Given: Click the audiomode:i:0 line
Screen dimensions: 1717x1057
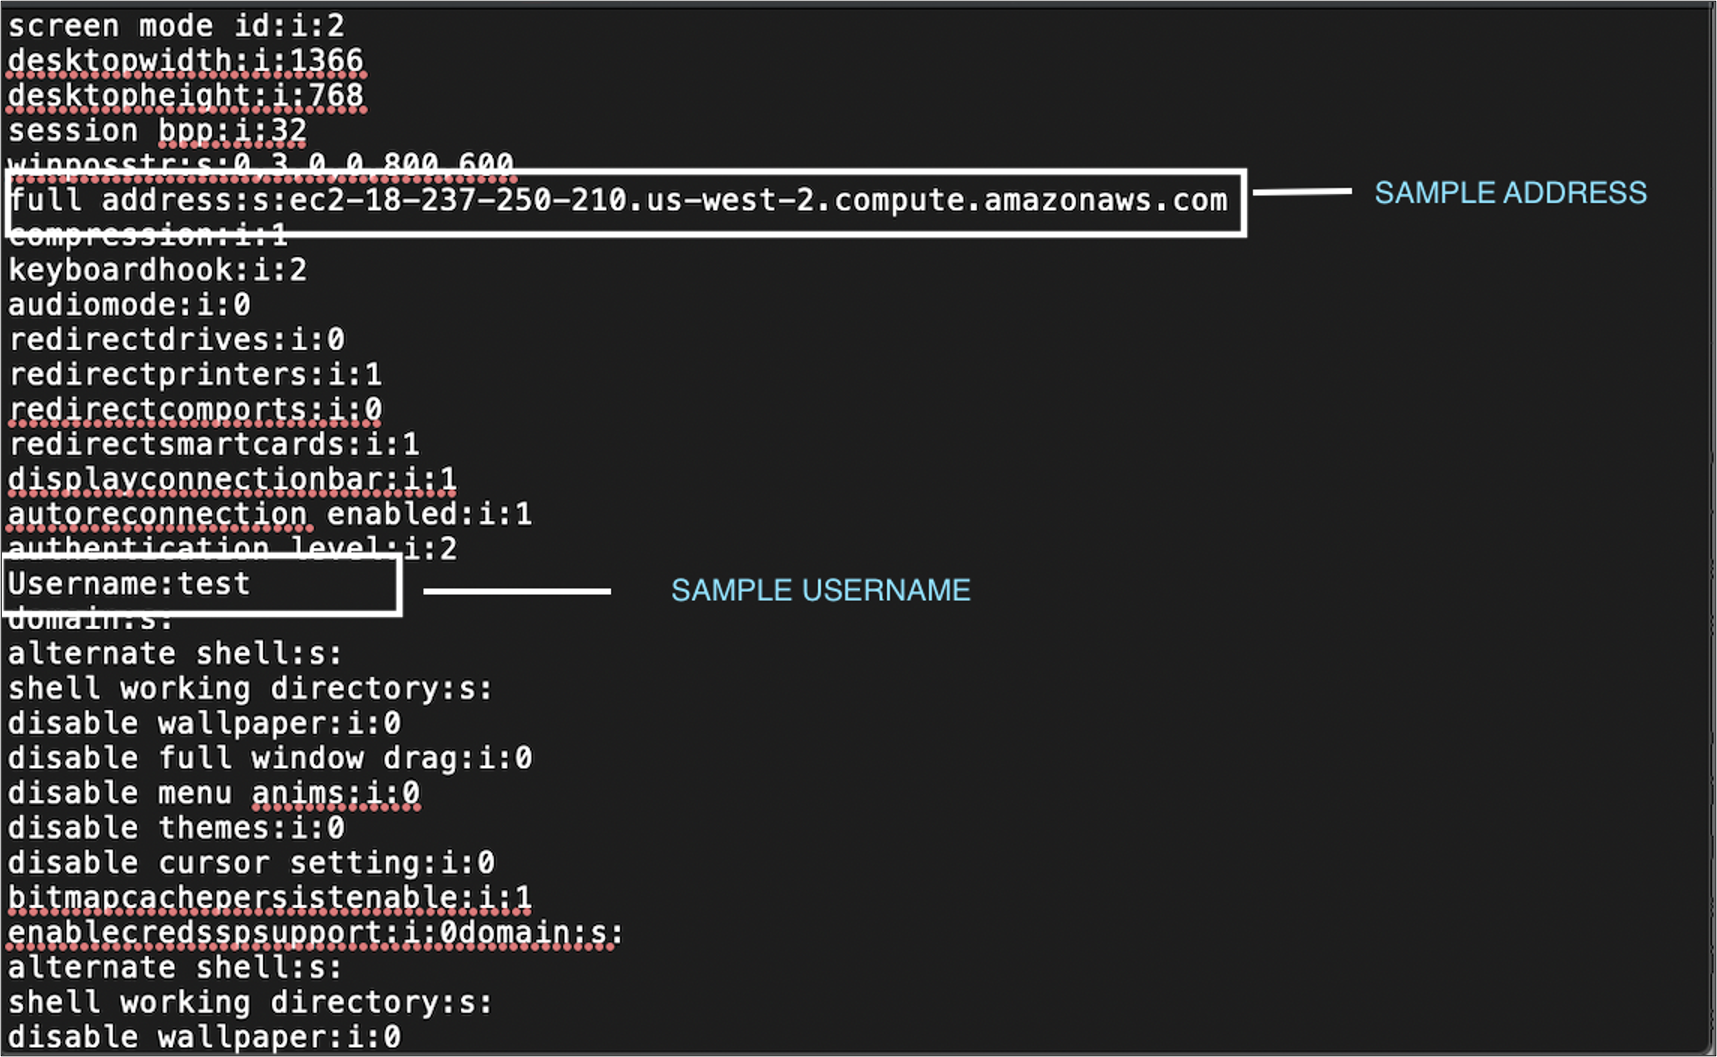Looking at the screenshot, I should click(x=129, y=305).
